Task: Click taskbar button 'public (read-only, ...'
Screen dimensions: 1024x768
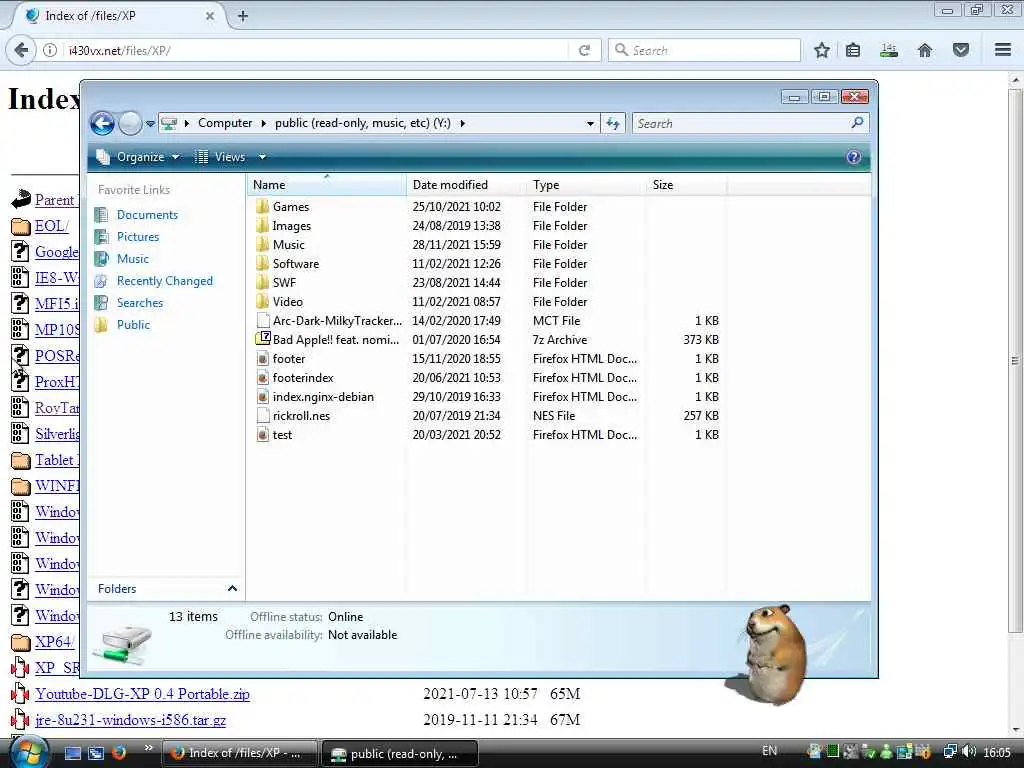Action: [400, 753]
